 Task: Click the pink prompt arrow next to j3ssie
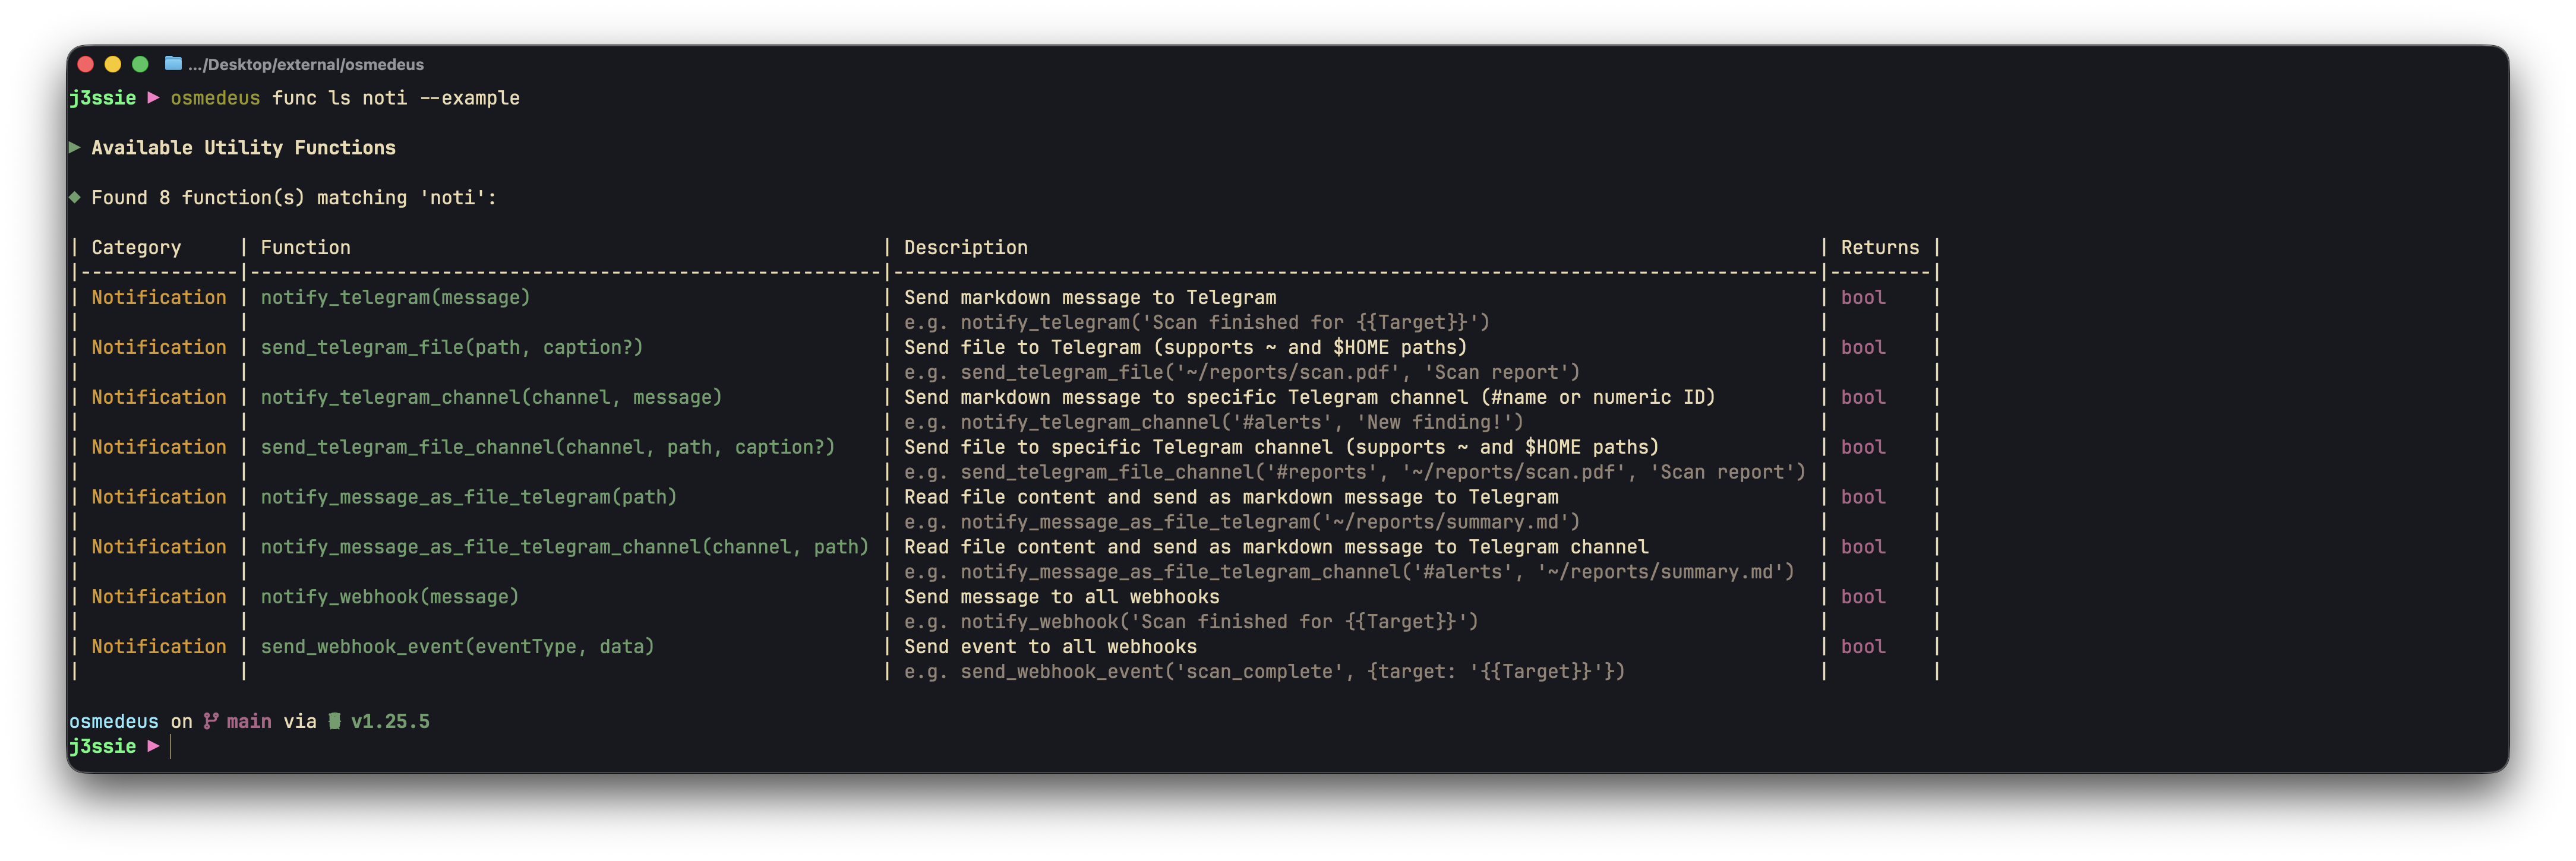[153, 746]
